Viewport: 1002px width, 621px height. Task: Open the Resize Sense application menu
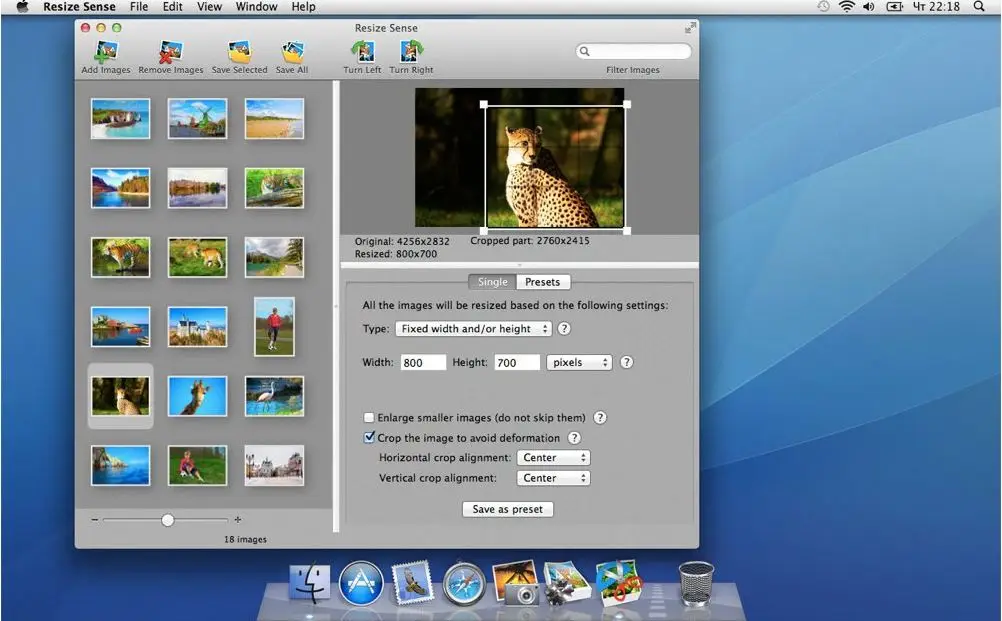click(x=79, y=6)
